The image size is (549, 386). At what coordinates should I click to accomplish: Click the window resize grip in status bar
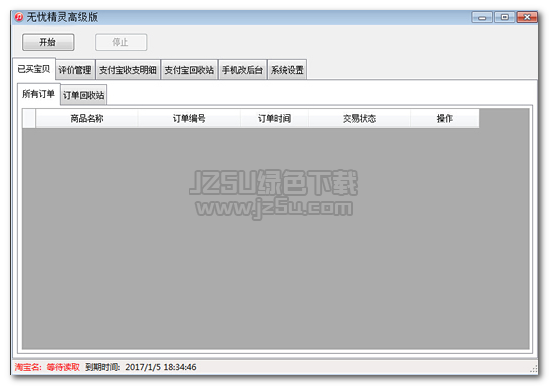pyautogui.click(x=534, y=369)
